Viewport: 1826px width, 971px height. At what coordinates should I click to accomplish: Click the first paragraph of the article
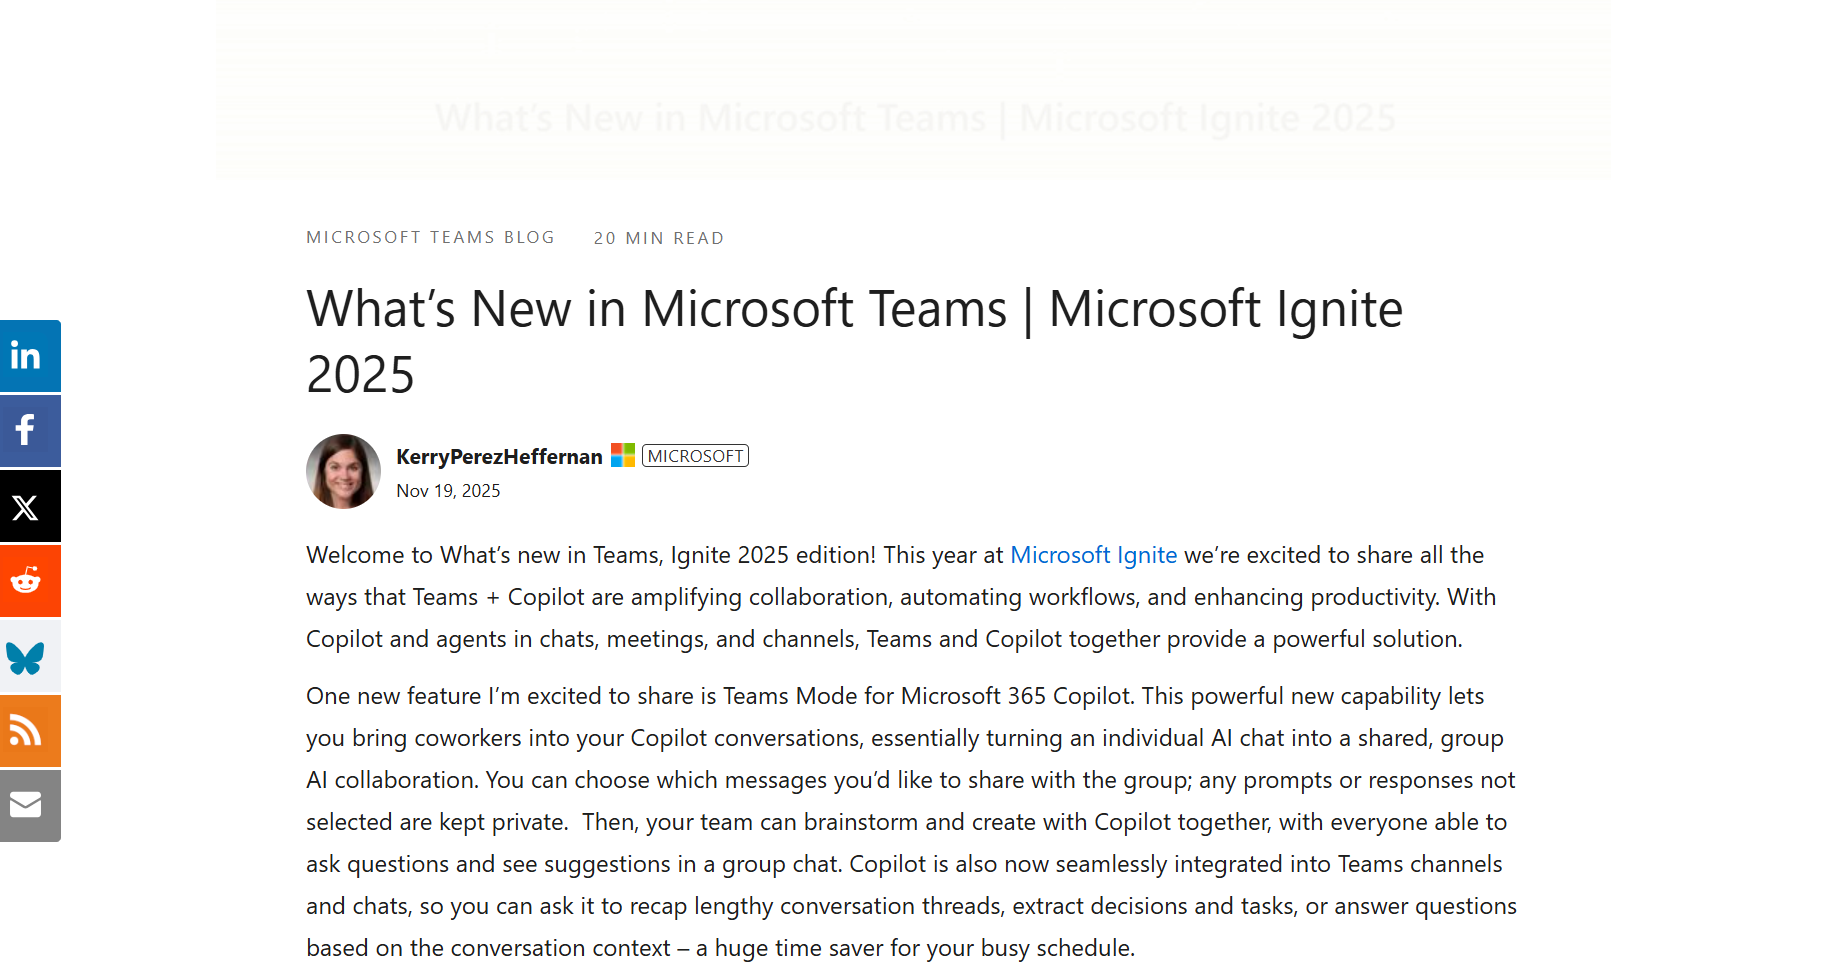[900, 597]
